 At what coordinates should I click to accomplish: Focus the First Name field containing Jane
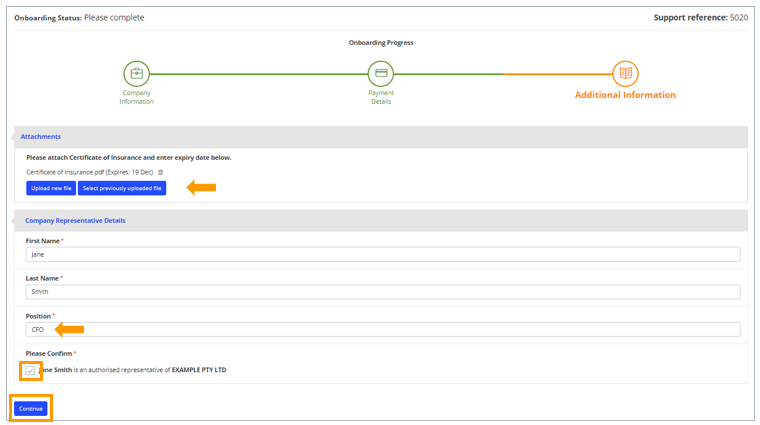(x=383, y=255)
